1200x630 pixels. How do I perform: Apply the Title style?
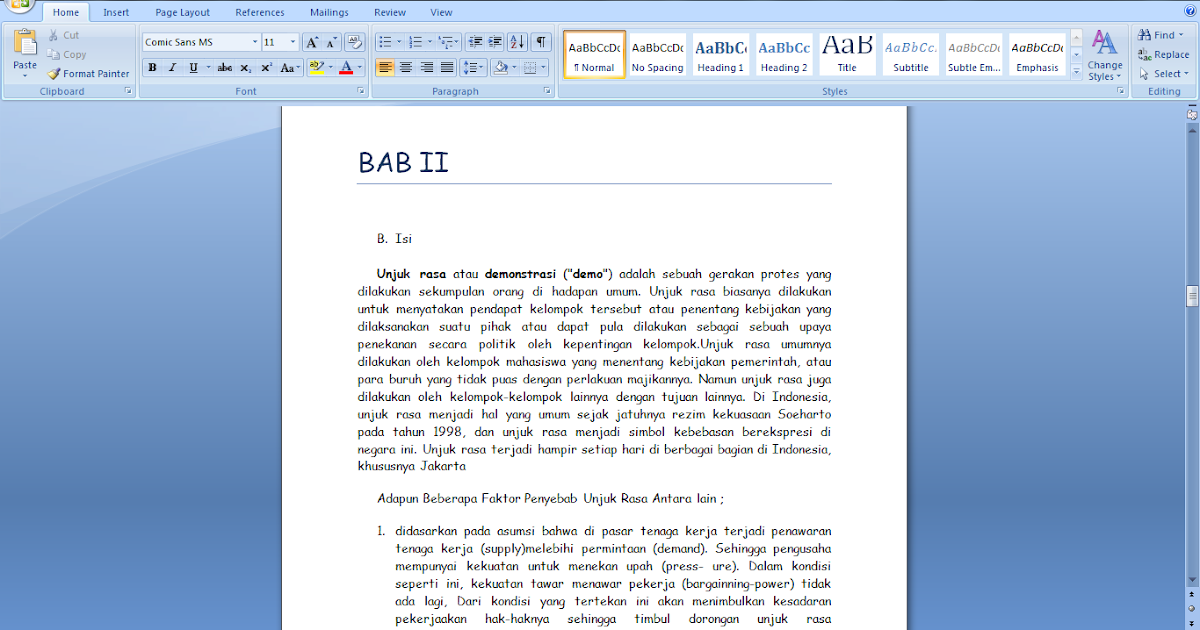coord(847,54)
